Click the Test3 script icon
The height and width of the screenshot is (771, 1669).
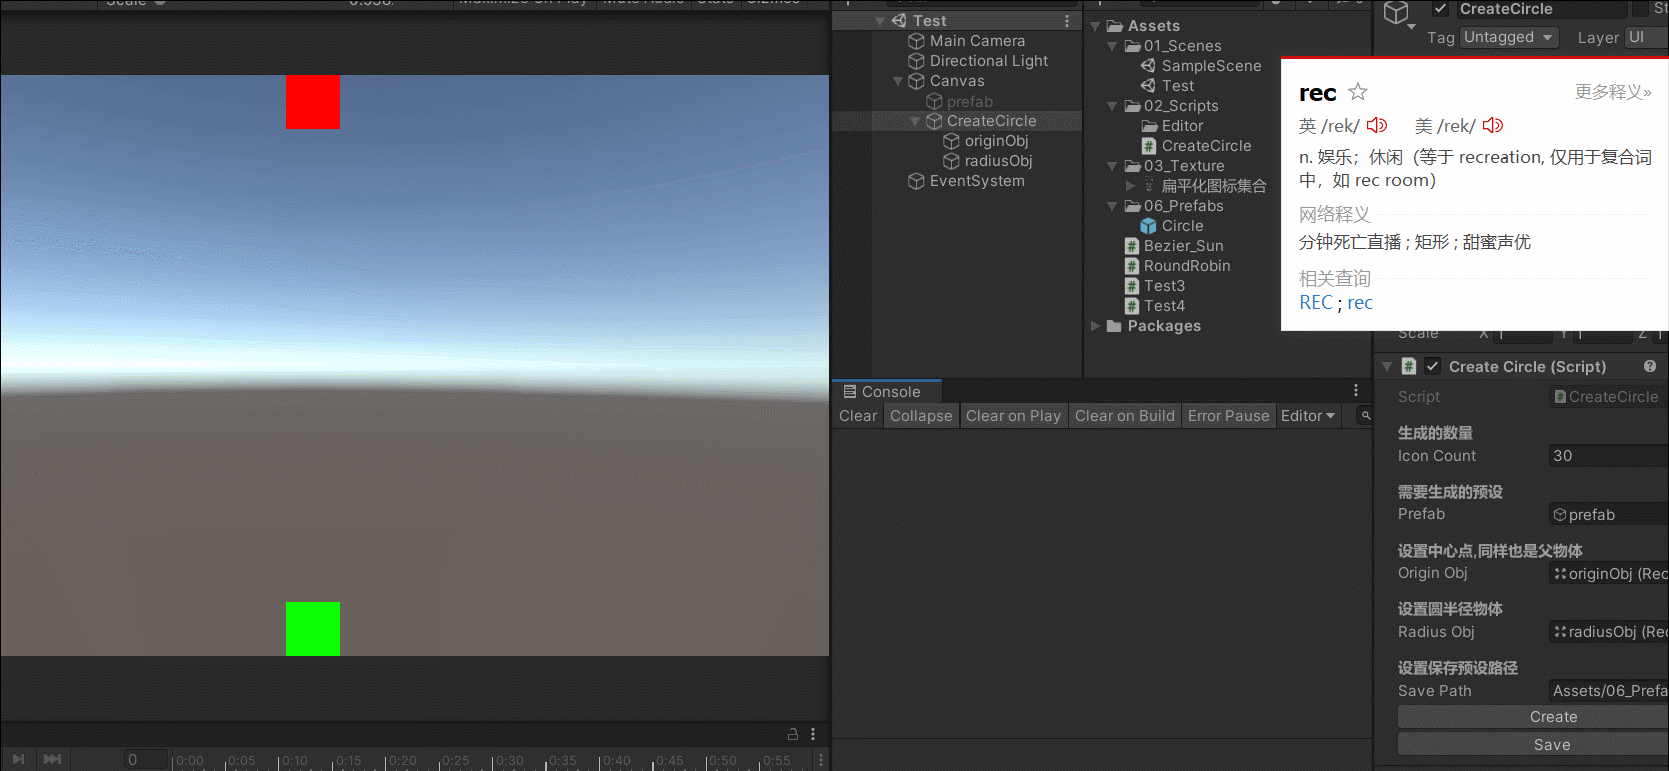(1132, 286)
